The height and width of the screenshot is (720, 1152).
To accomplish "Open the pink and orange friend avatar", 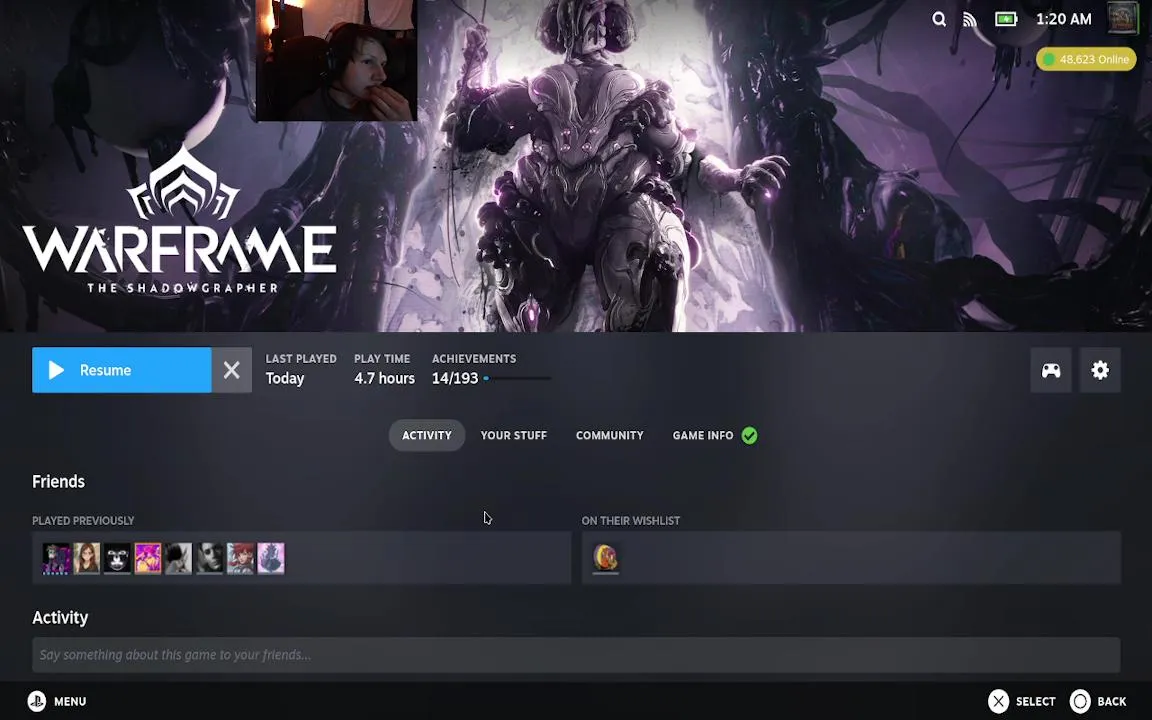I will 148,558.
